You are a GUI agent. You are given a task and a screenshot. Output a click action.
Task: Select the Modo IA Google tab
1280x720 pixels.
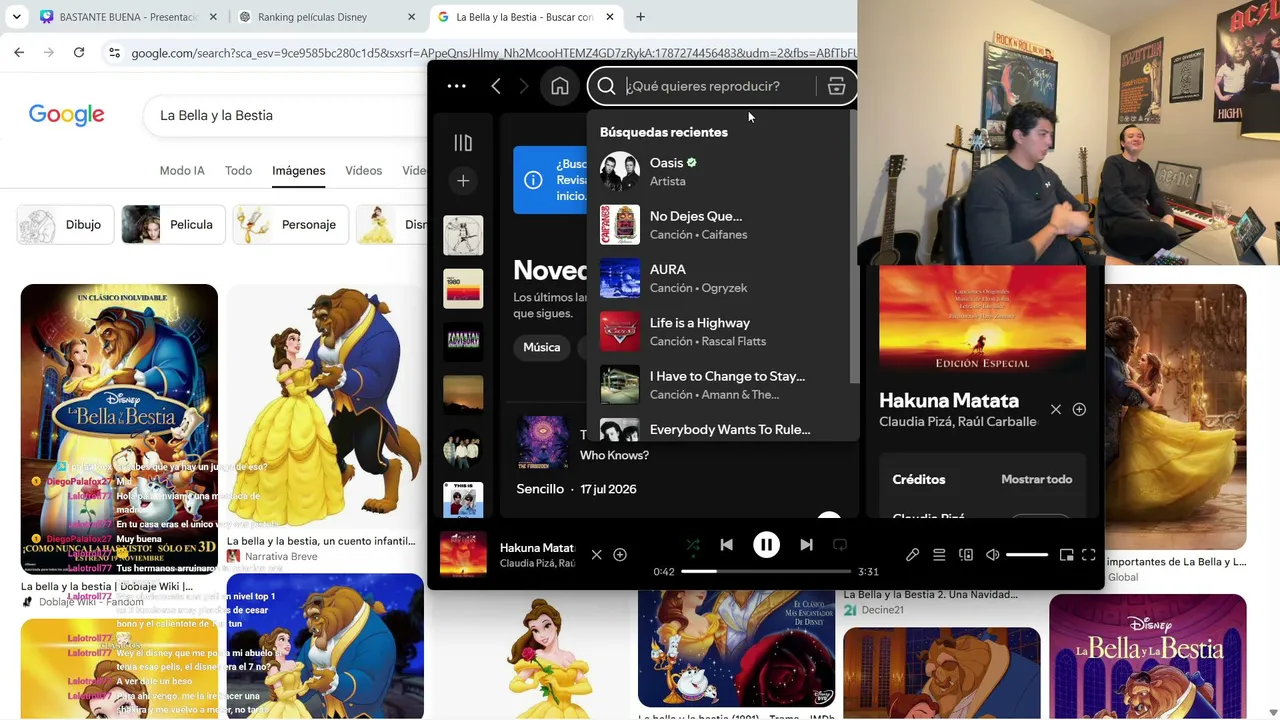tap(182, 171)
